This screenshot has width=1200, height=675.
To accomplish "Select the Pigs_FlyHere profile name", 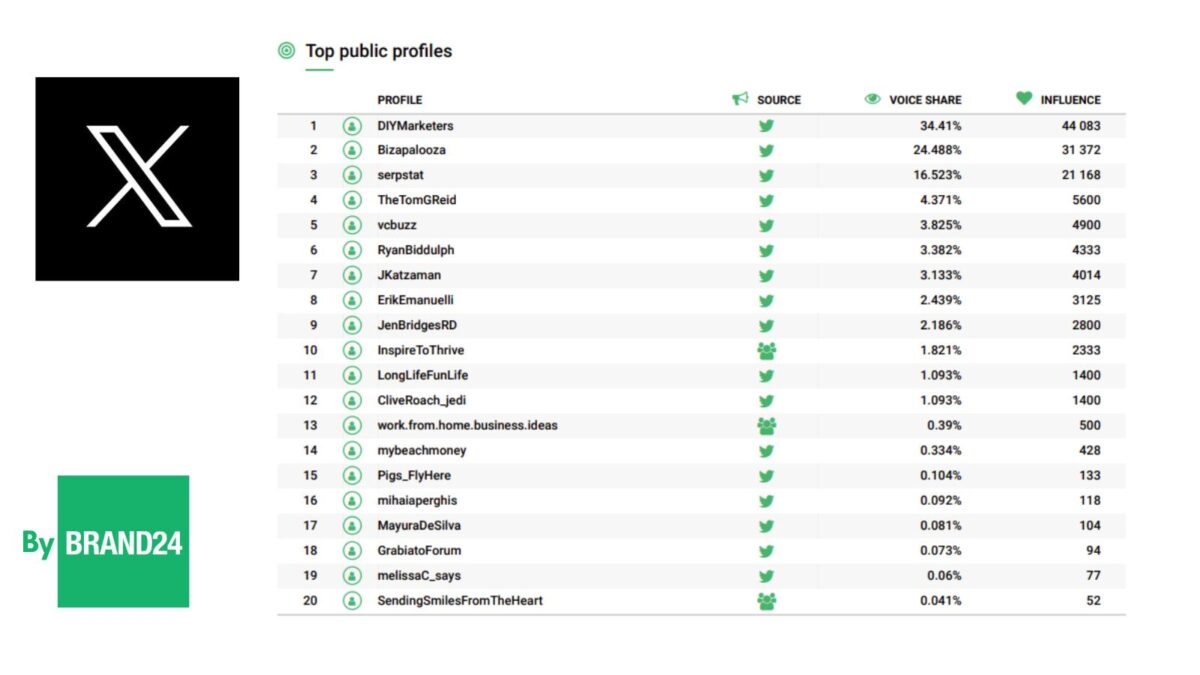I will [413, 475].
